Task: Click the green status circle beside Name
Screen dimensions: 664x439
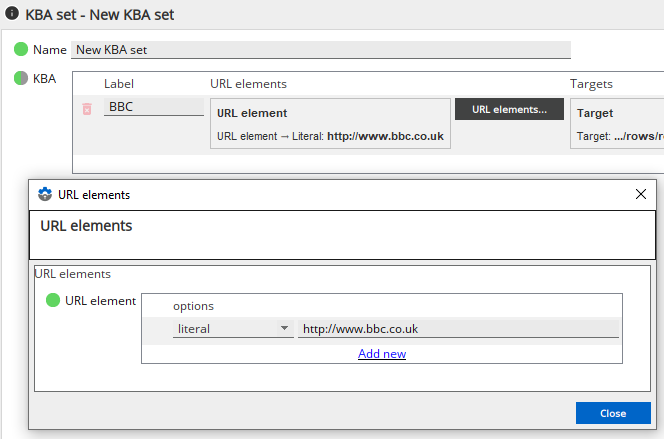Action: point(21,49)
